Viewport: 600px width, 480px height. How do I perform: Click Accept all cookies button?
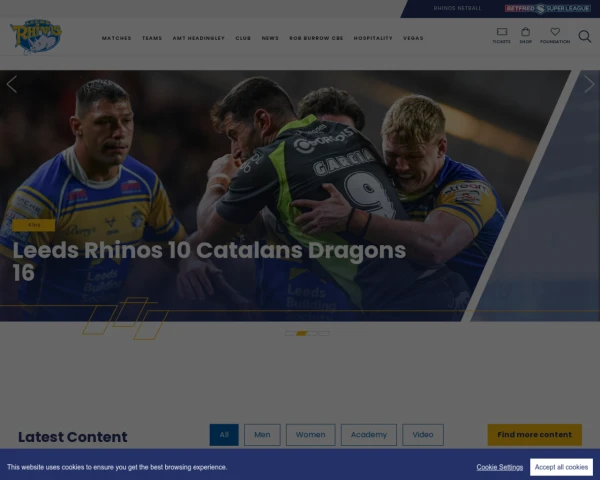(x=561, y=467)
